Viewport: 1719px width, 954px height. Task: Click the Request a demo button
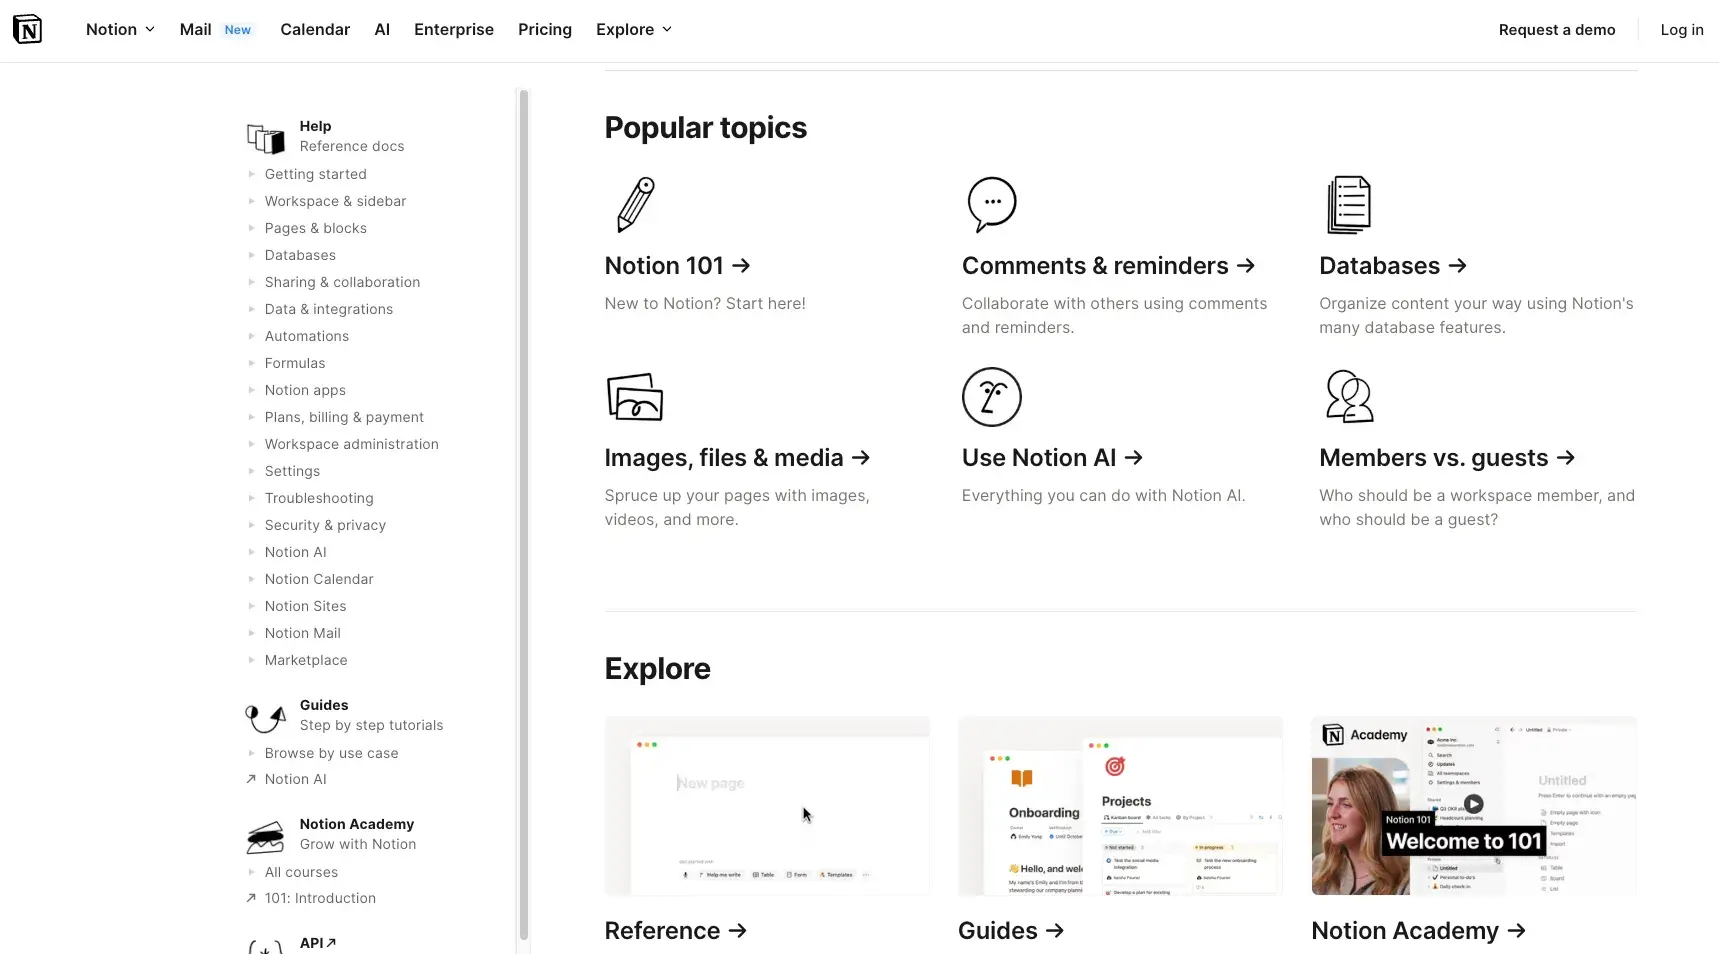1557,29
